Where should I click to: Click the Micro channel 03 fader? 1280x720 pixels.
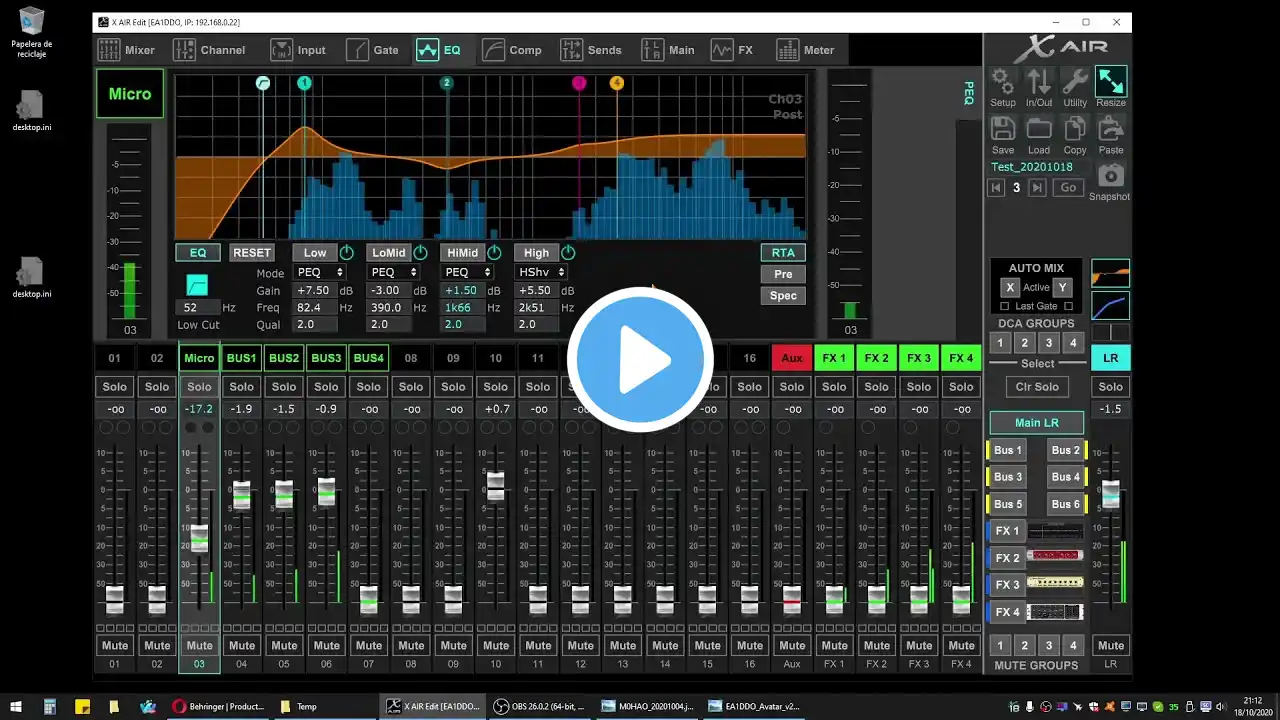coord(200,538)
